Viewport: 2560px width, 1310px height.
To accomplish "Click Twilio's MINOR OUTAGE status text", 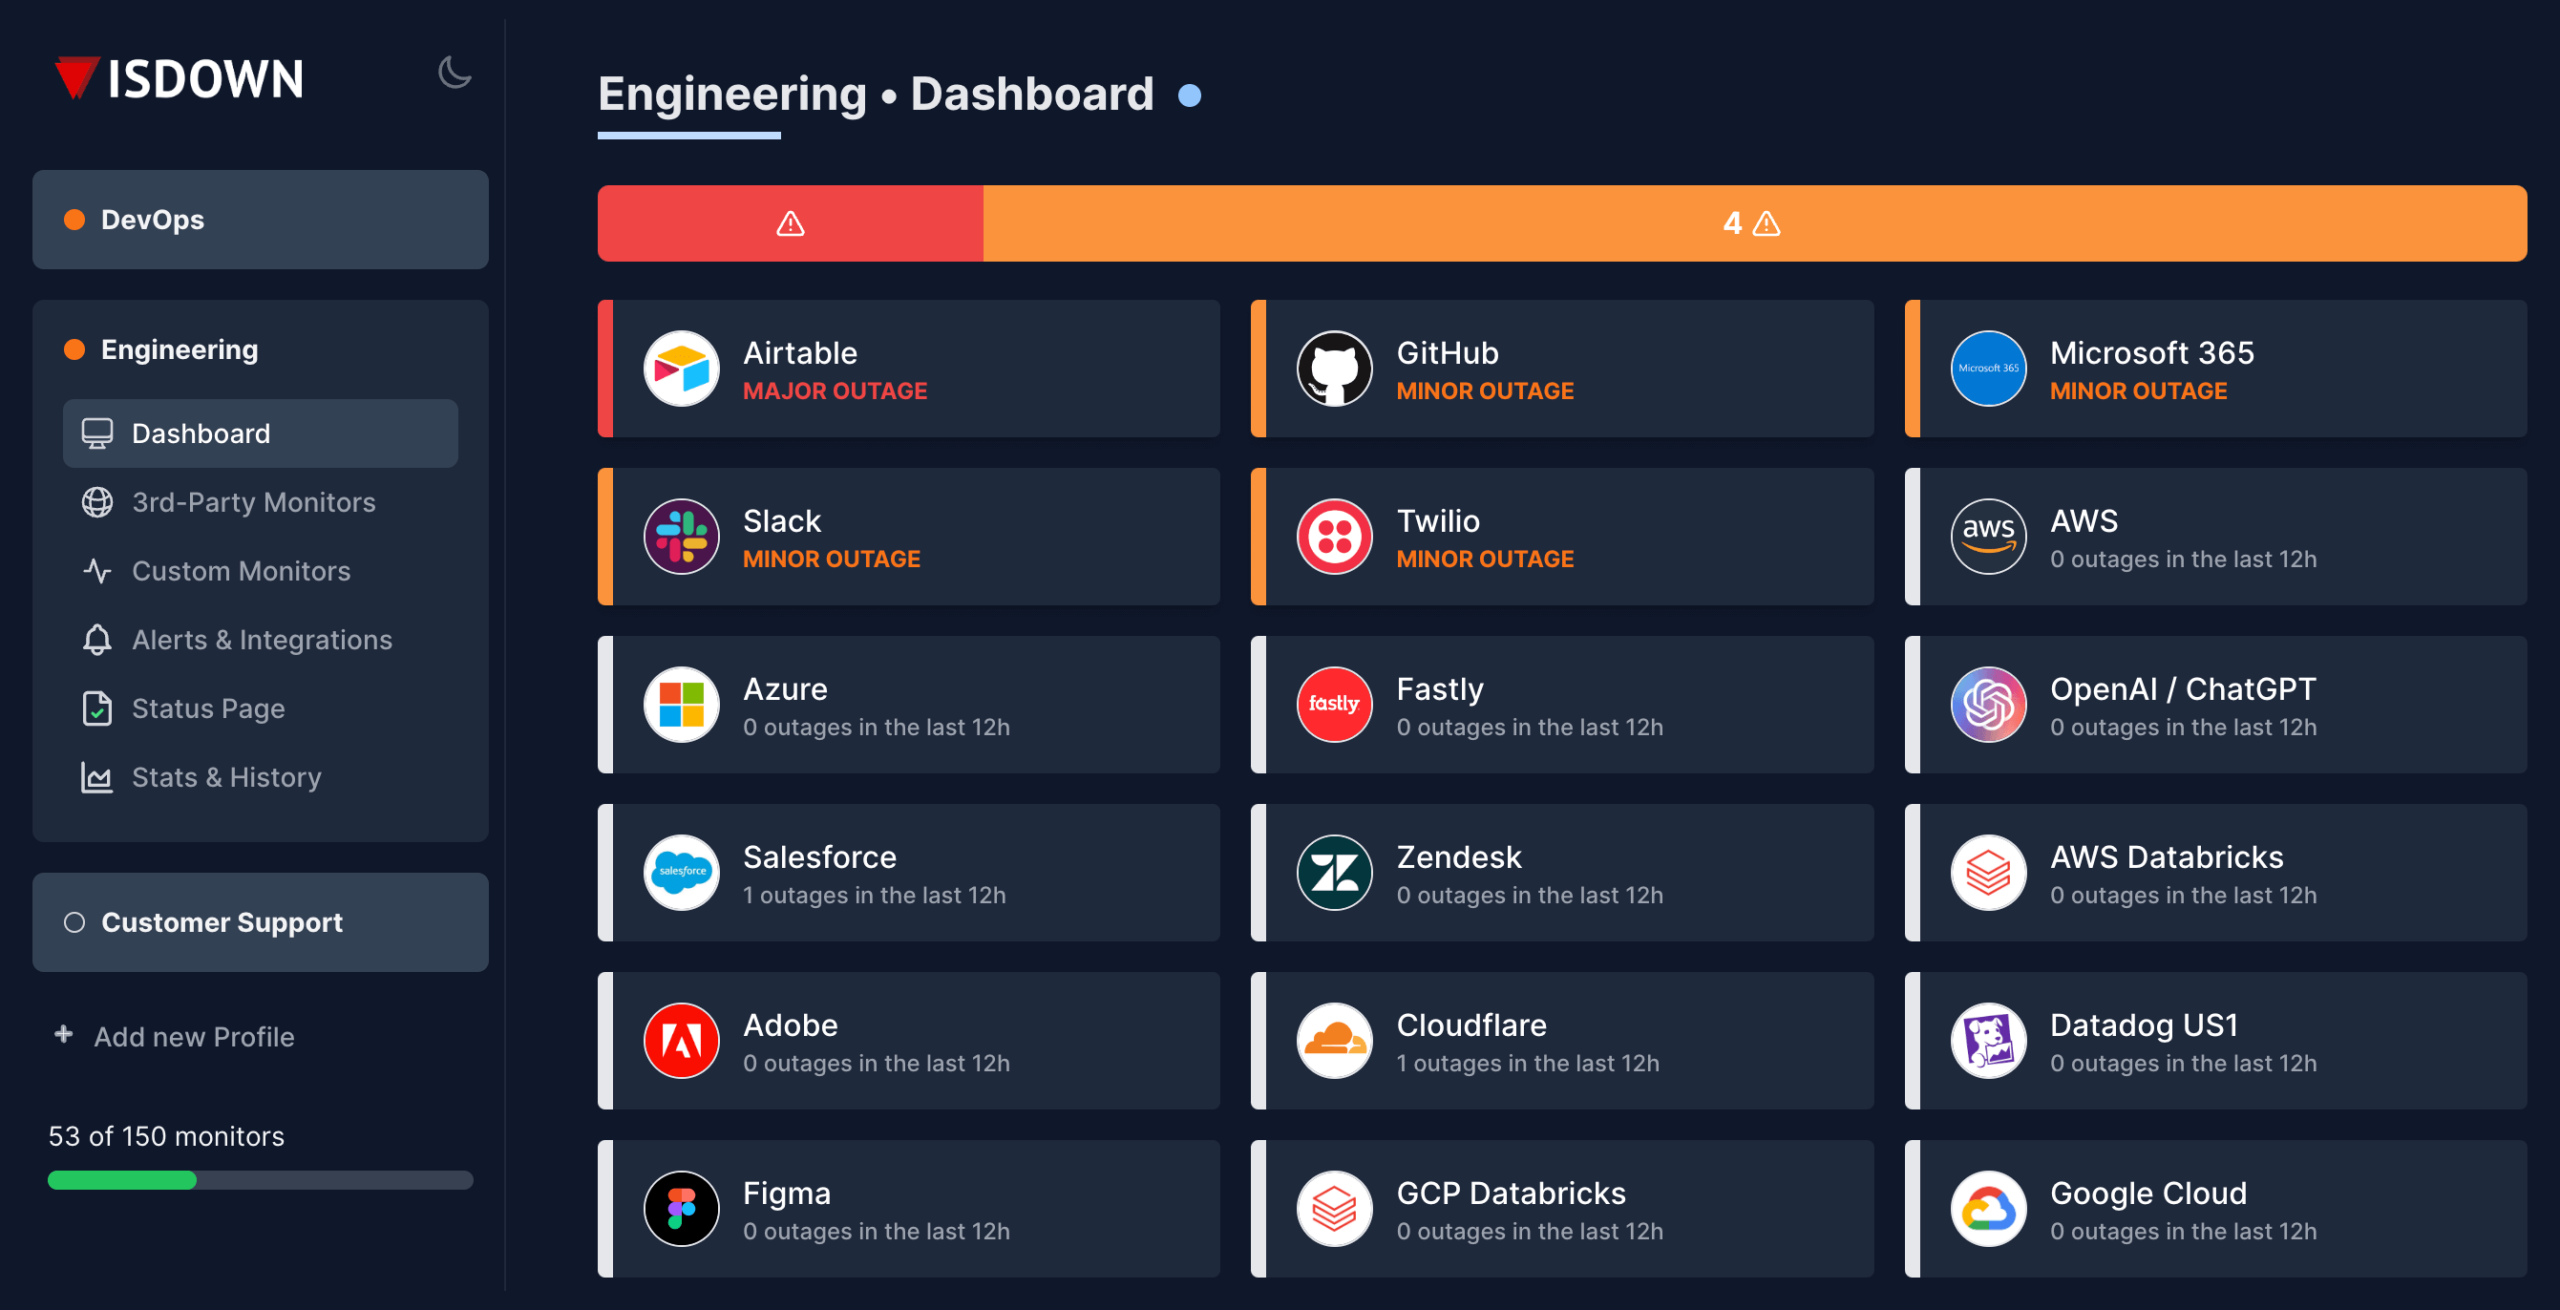I will point(1485,559).
